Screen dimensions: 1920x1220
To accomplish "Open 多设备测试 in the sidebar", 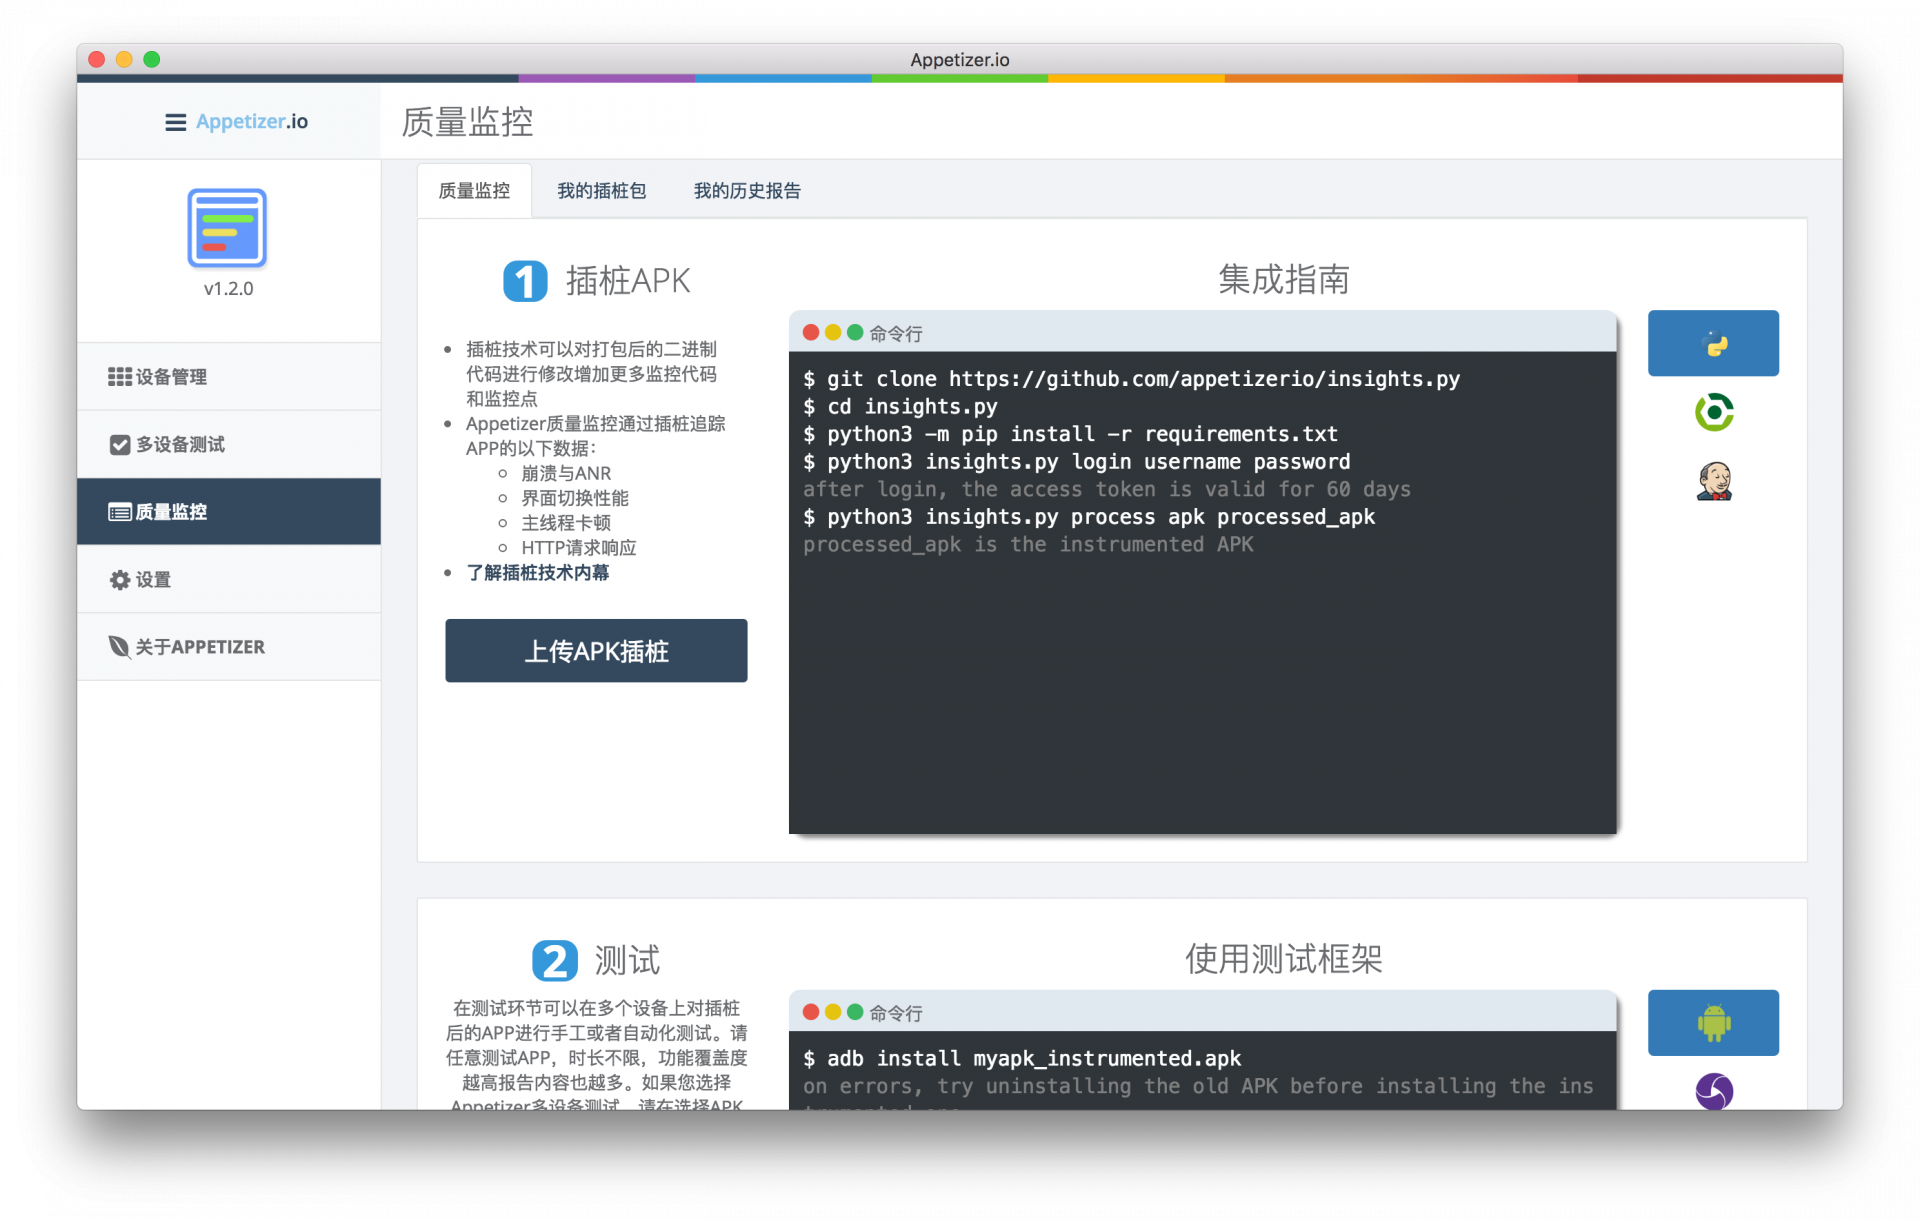I will 229,444.
